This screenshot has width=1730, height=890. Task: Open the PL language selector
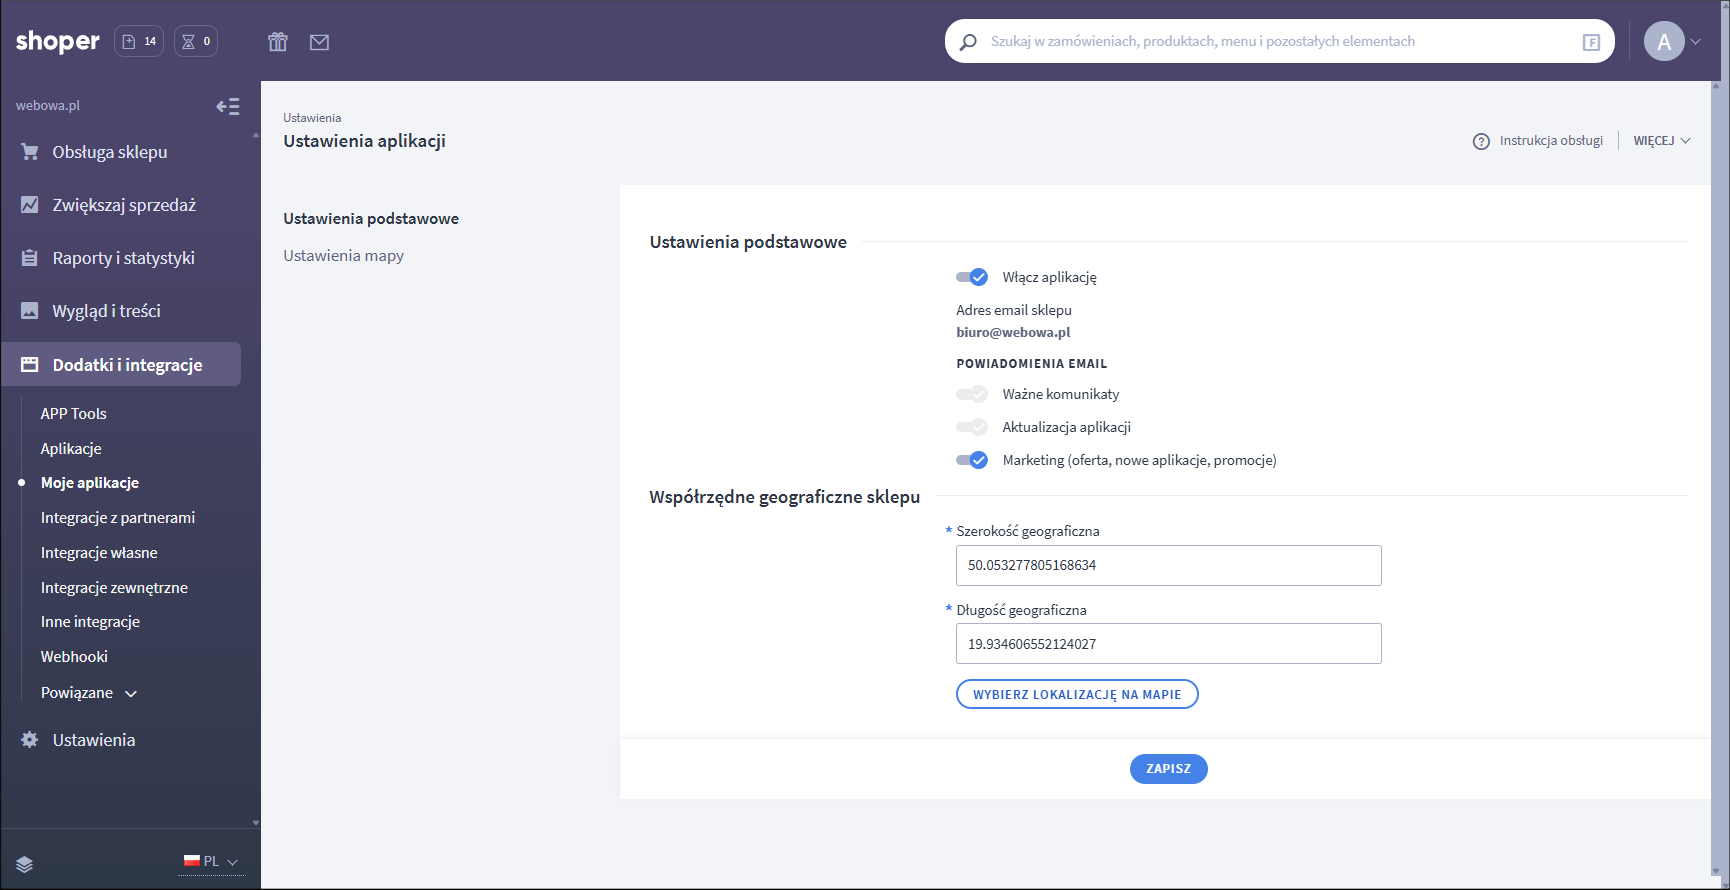point(211,861)
